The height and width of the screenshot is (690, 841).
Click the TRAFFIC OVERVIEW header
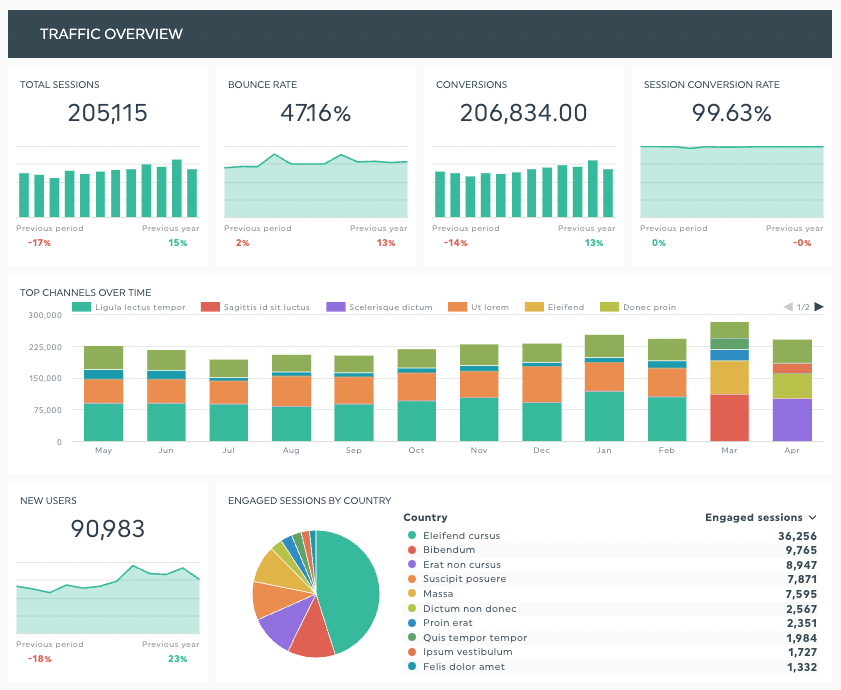[110, 33]
